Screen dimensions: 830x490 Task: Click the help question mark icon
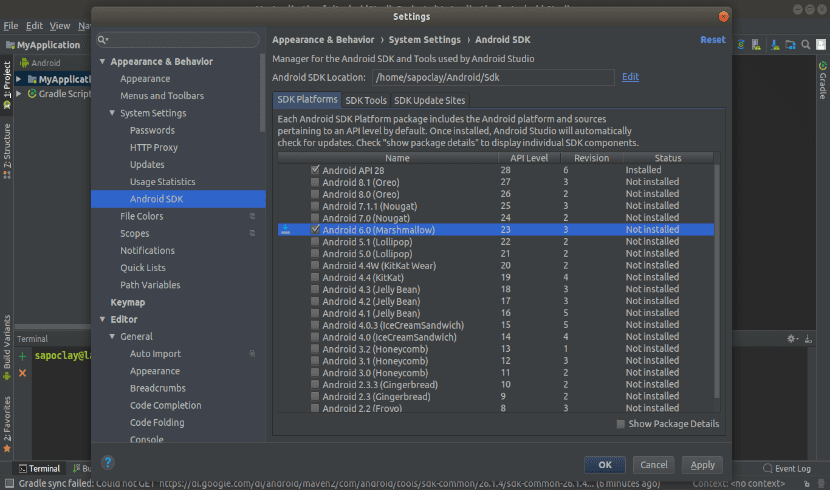coord(108,463)
